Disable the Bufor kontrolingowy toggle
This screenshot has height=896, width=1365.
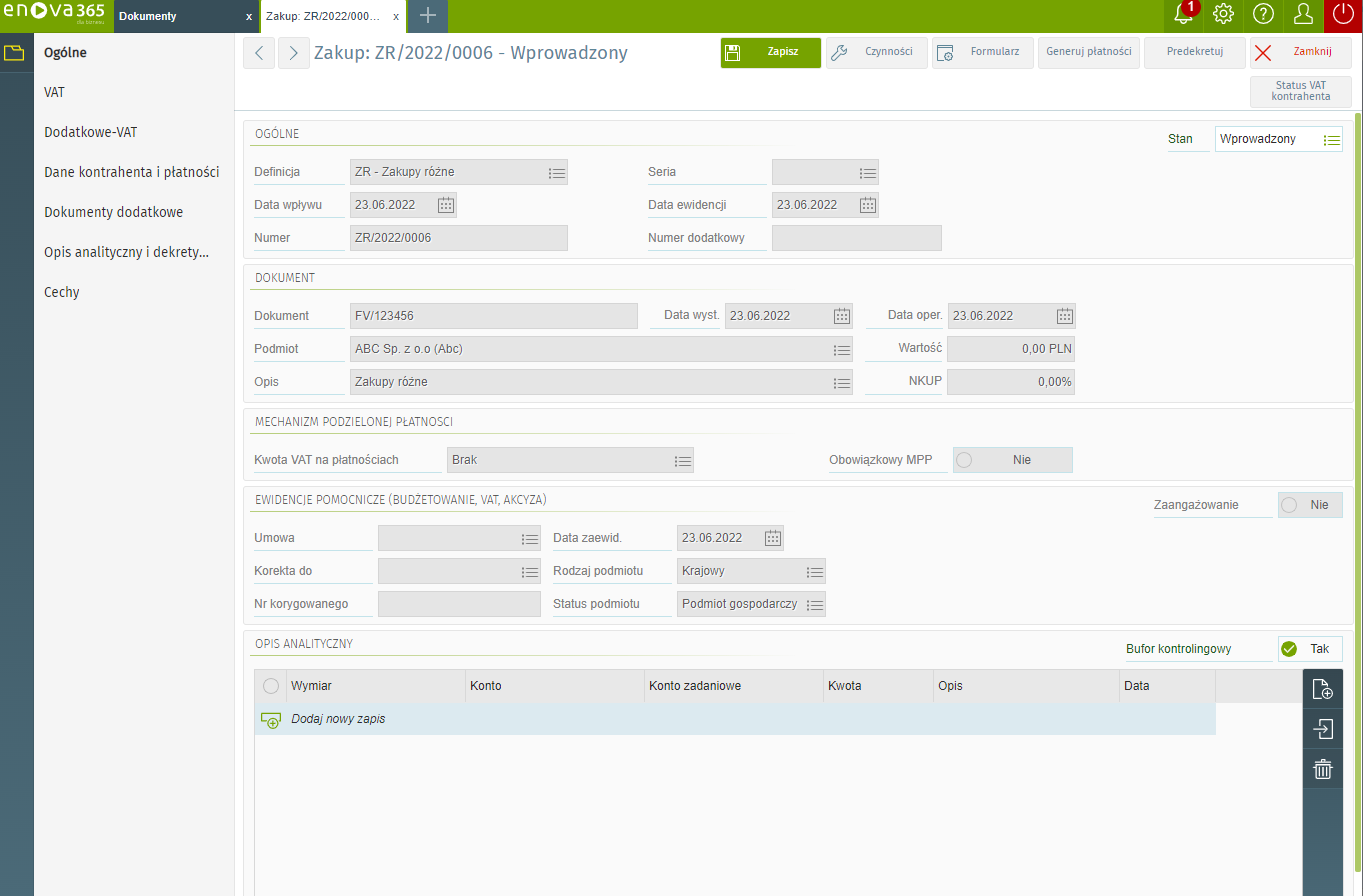(x=1310, y=649)
